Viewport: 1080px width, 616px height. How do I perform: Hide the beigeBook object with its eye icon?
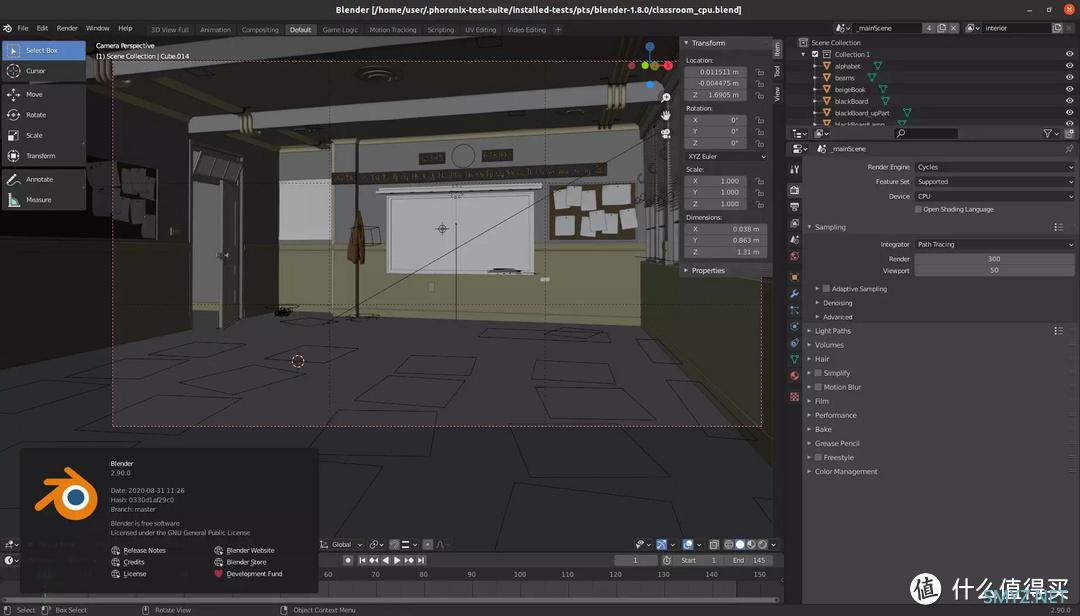coord(1069,90)
